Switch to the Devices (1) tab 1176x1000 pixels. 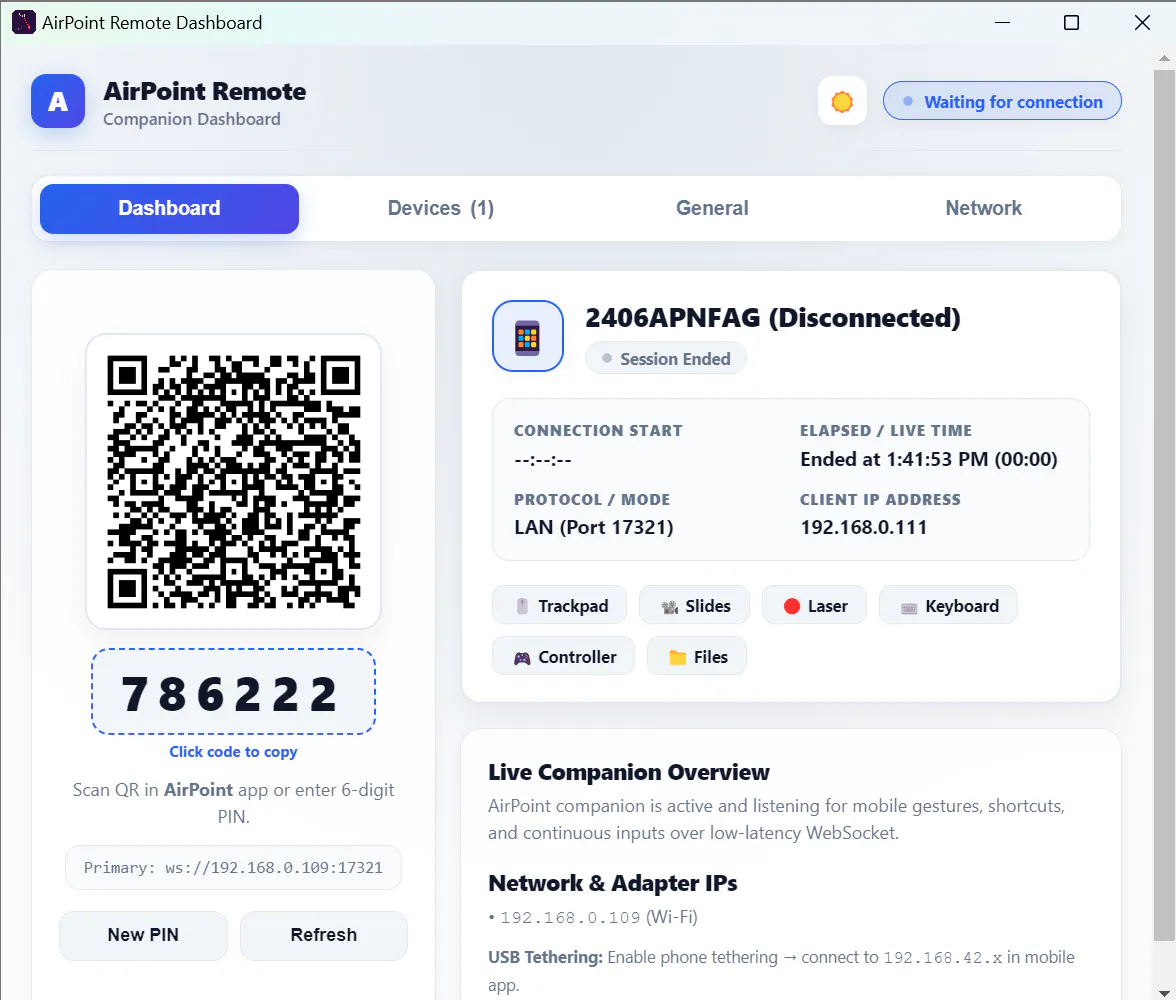(x=441, y=209)
